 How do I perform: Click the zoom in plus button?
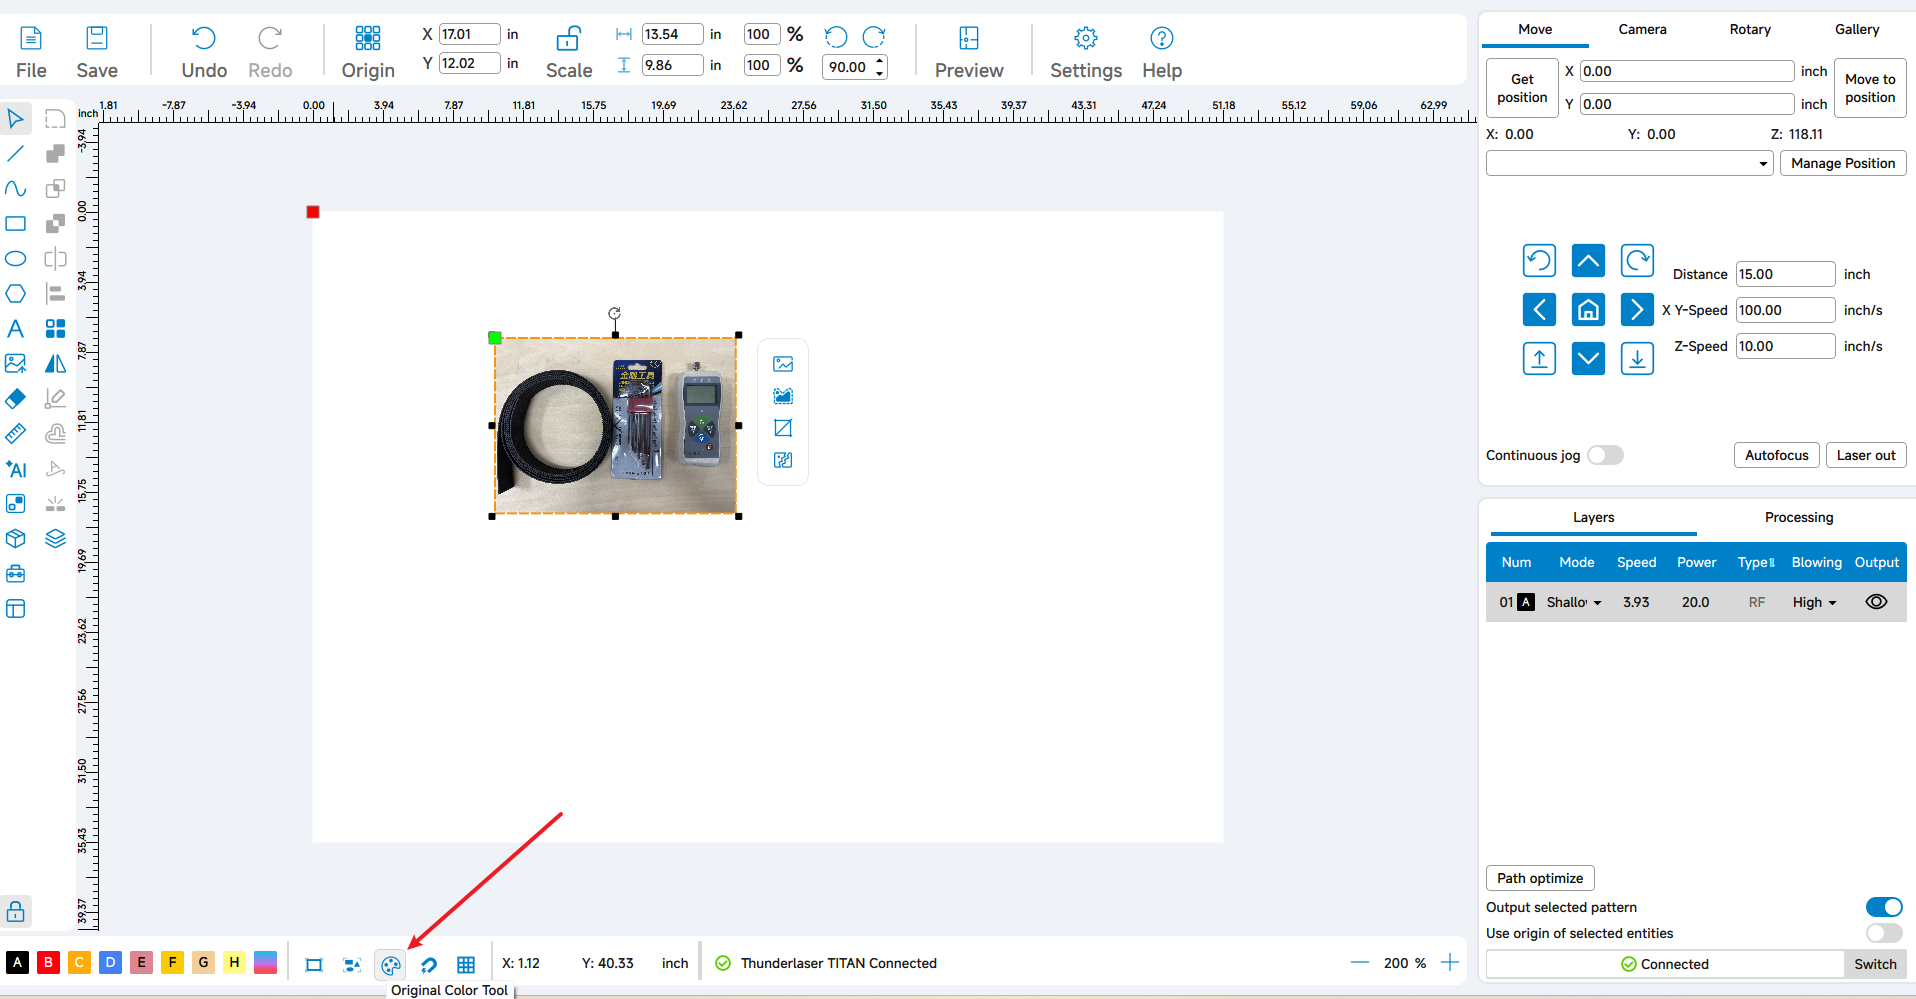1450,963
